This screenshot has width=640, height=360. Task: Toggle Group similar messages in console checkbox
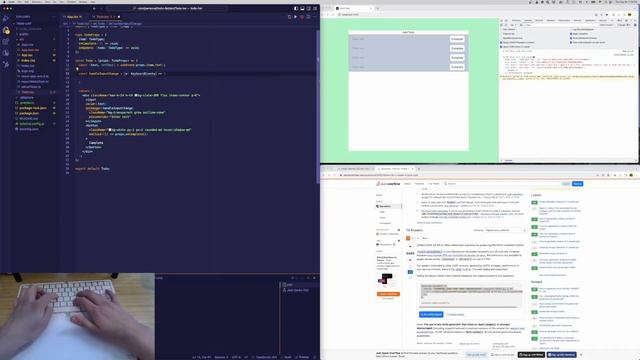tap(502, 42)
